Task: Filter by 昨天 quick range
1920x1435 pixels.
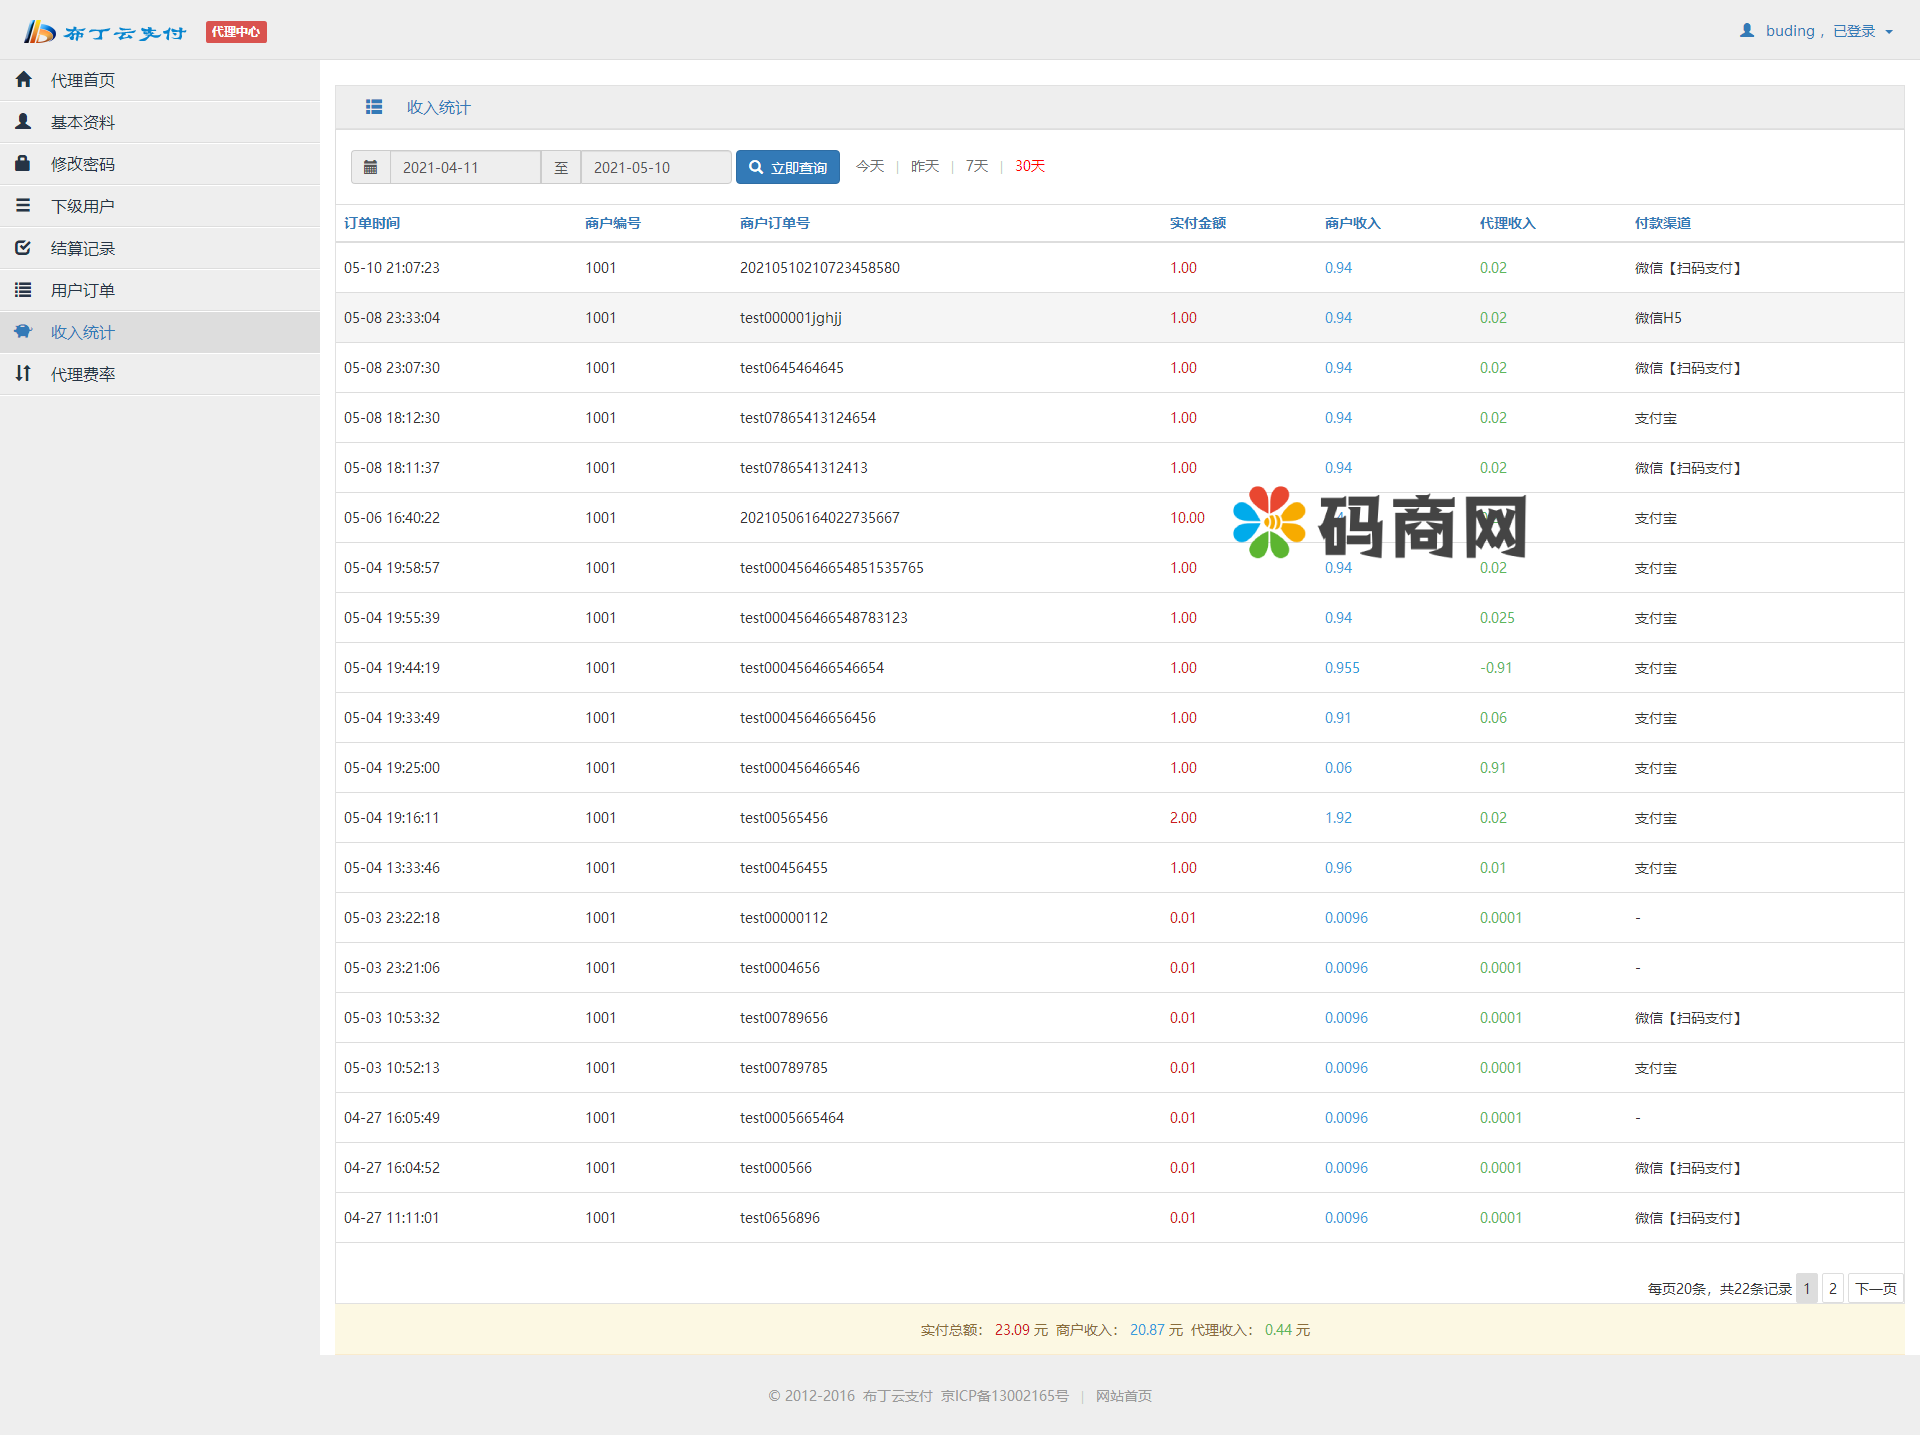Action: point(925,166)
